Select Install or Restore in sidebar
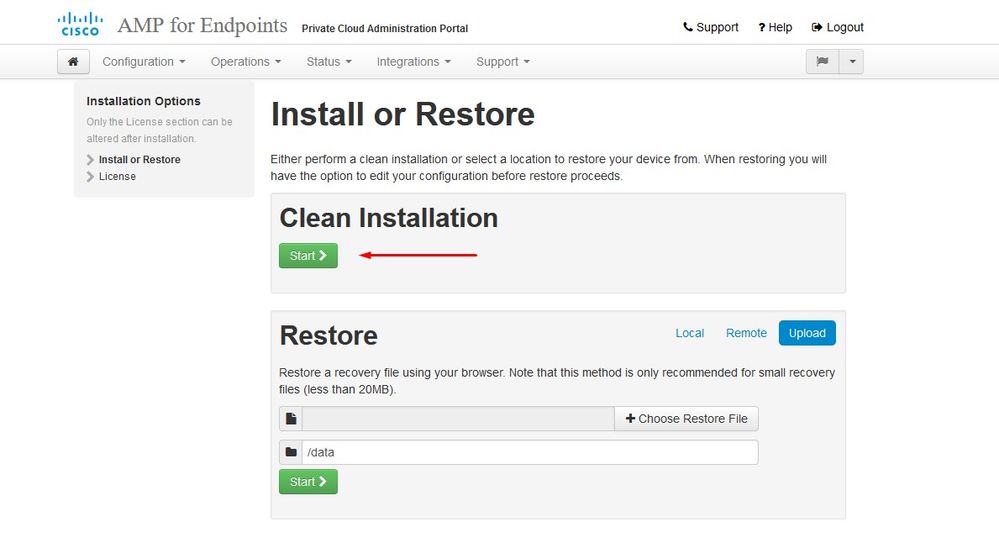The height and width of the screenshot is (539, 999). click(140, 159)
